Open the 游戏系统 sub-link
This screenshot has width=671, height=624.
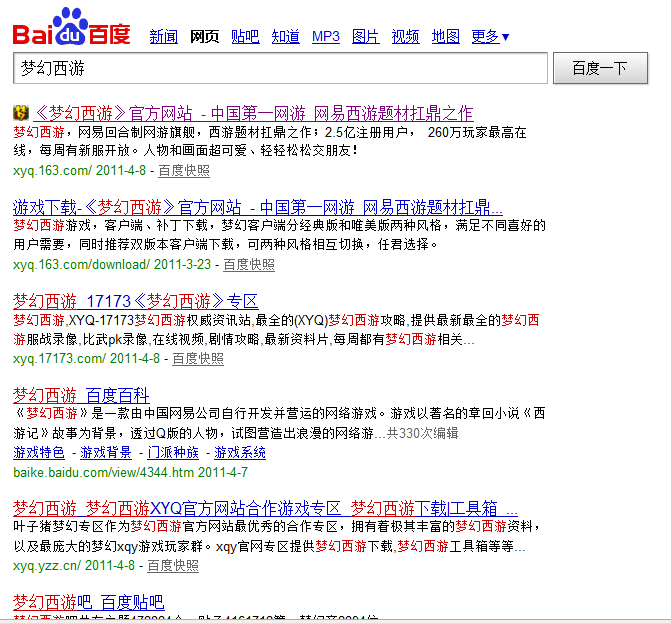tap(240, 453)
